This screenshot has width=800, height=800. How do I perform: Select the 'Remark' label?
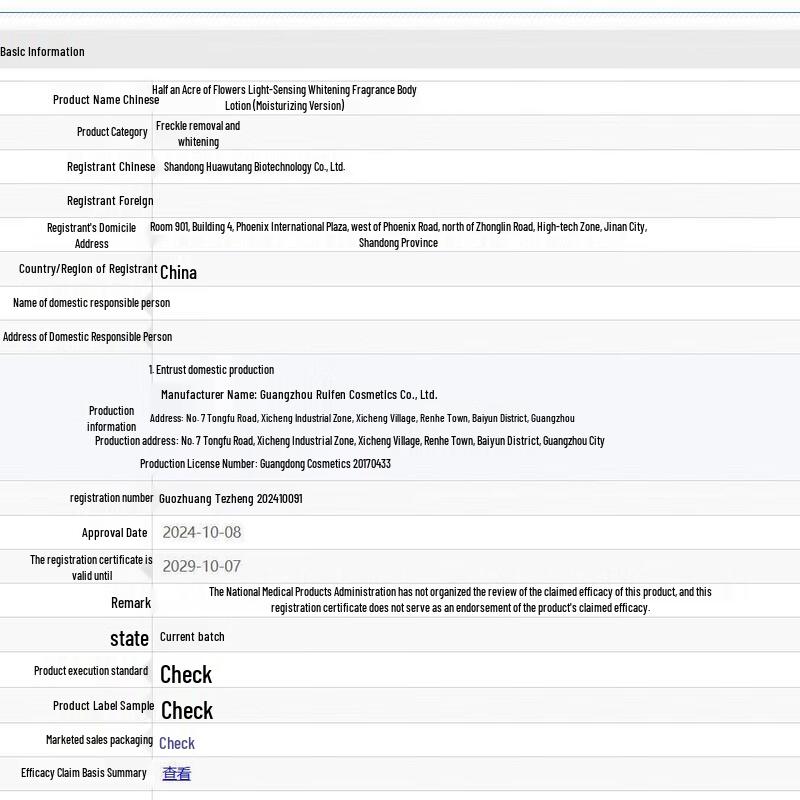tap(131, 603)
